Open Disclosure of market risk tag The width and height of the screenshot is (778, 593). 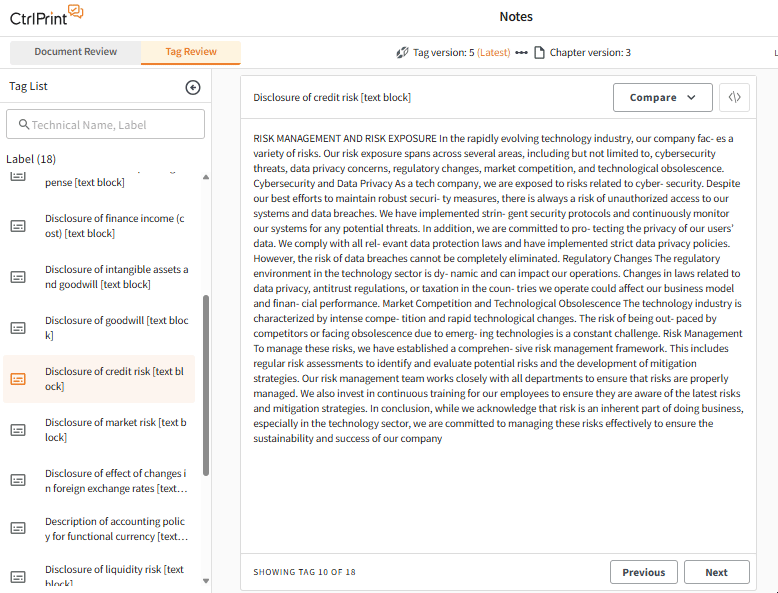tap(115, 430)
